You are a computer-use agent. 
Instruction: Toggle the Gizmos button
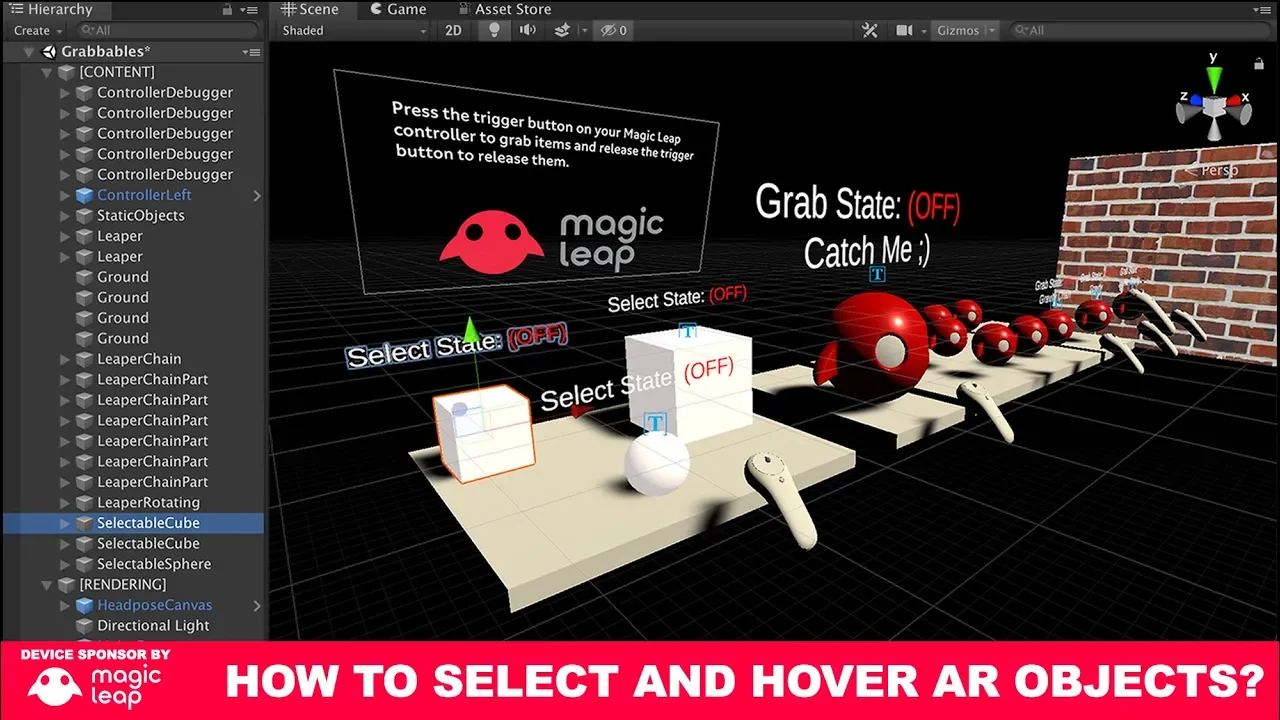click(x=957, y=30)
